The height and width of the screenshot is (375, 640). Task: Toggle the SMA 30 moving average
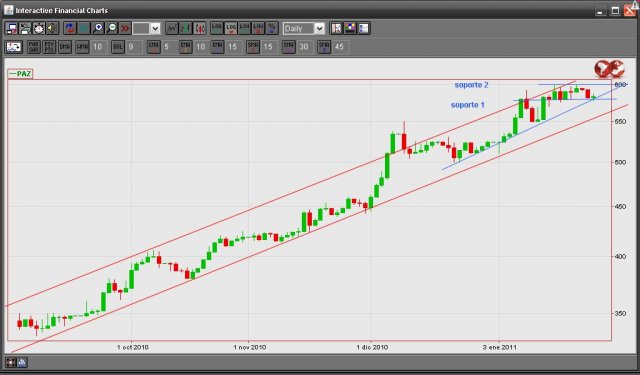(x=289, y=47)
